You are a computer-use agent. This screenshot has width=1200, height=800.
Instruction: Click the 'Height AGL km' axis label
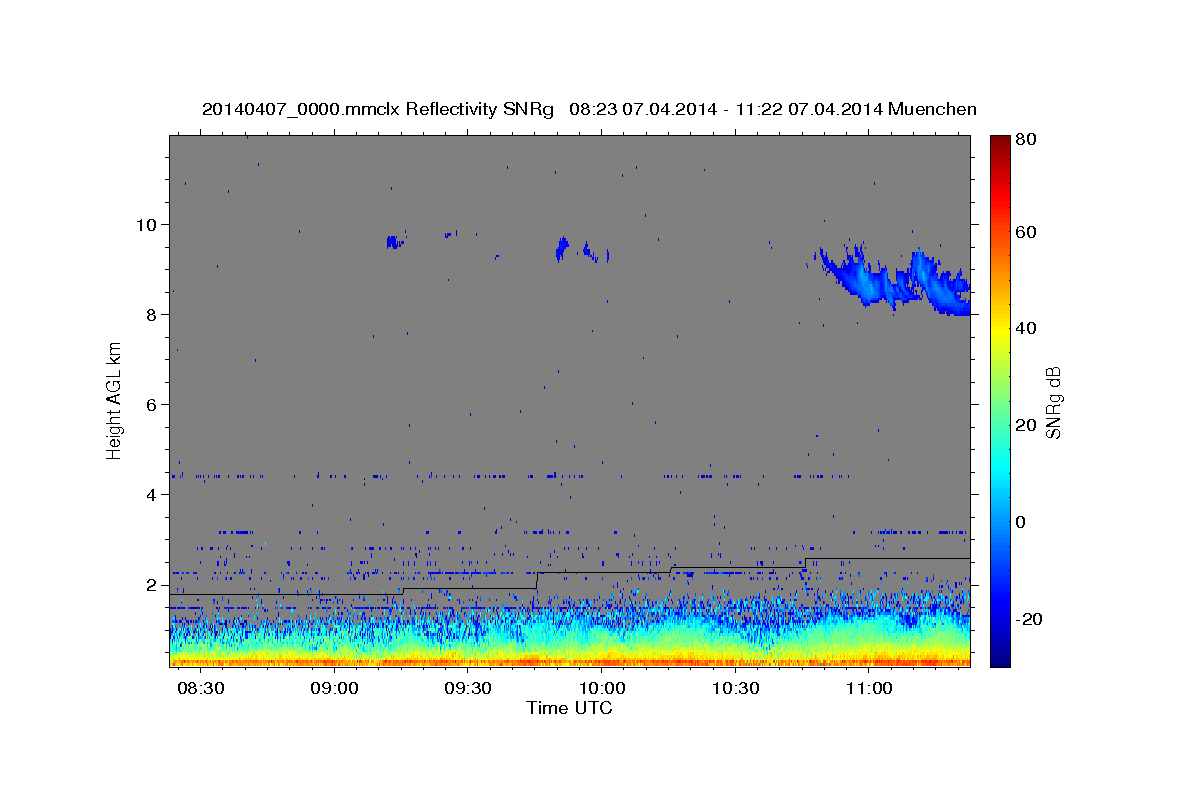point(115,399)
